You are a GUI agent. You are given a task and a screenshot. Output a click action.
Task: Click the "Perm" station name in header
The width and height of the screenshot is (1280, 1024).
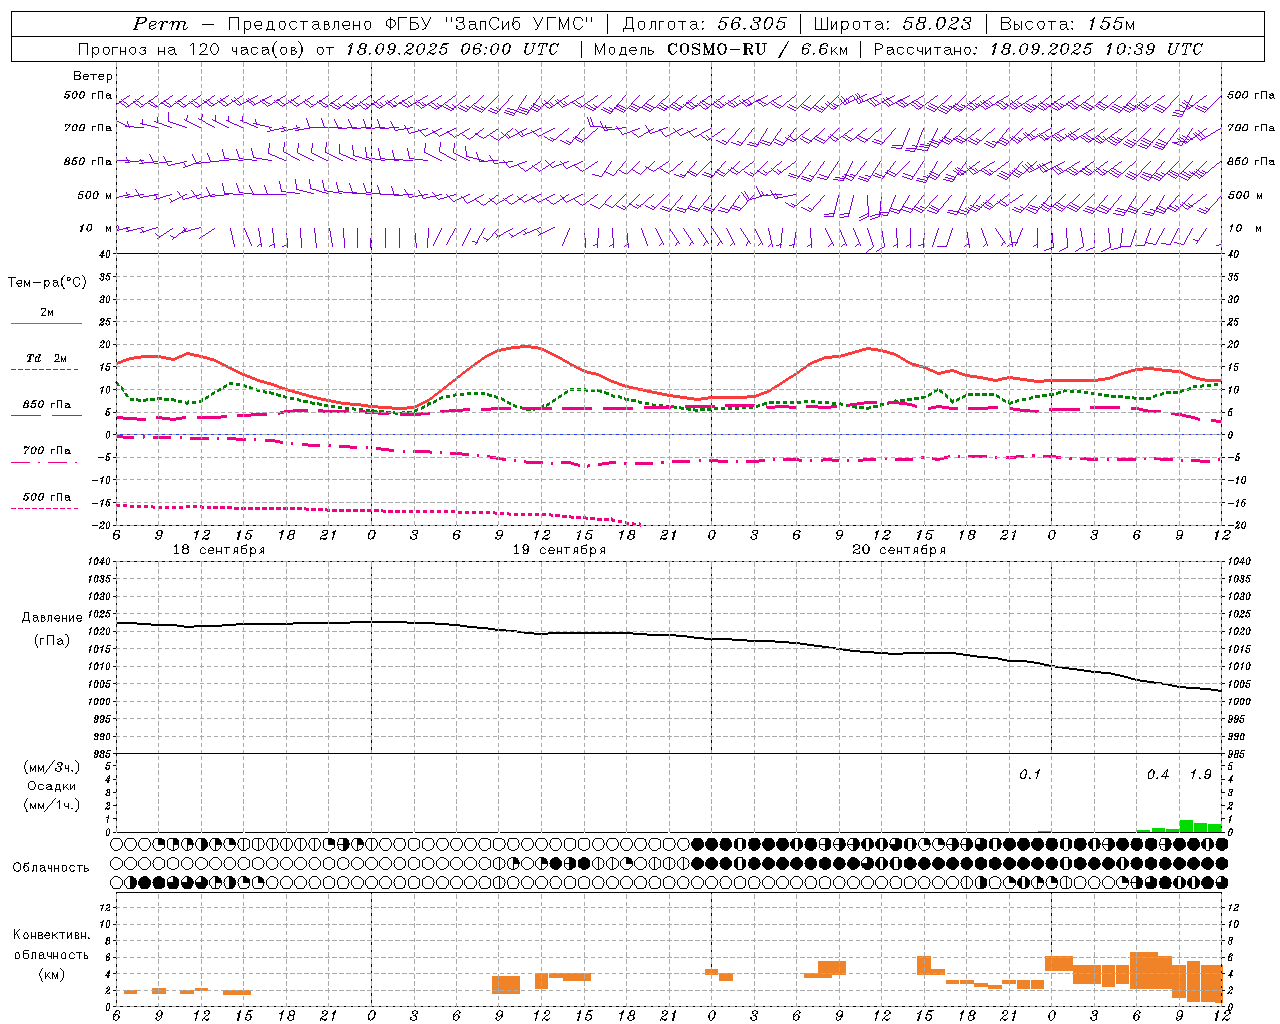pos(160,24)
